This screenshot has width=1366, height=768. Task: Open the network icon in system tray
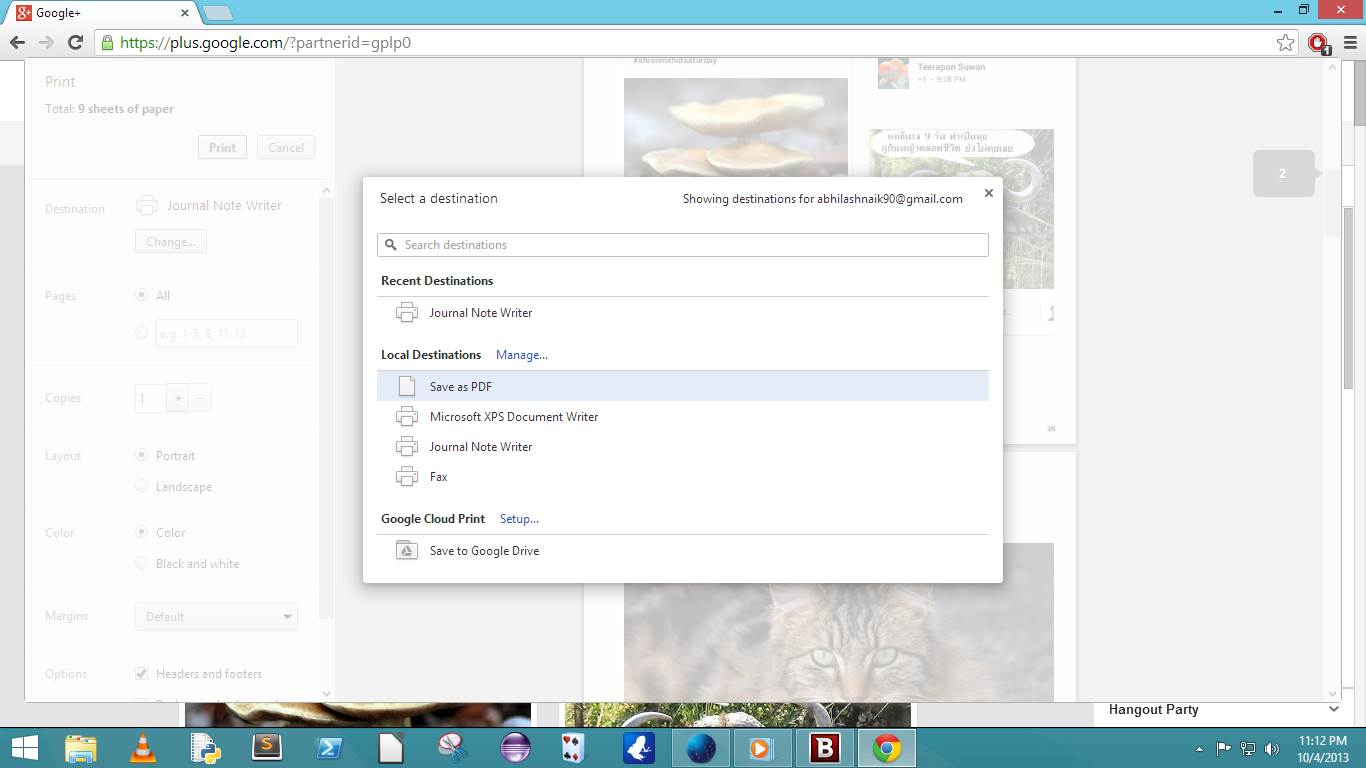click(x=1248, y=748)
